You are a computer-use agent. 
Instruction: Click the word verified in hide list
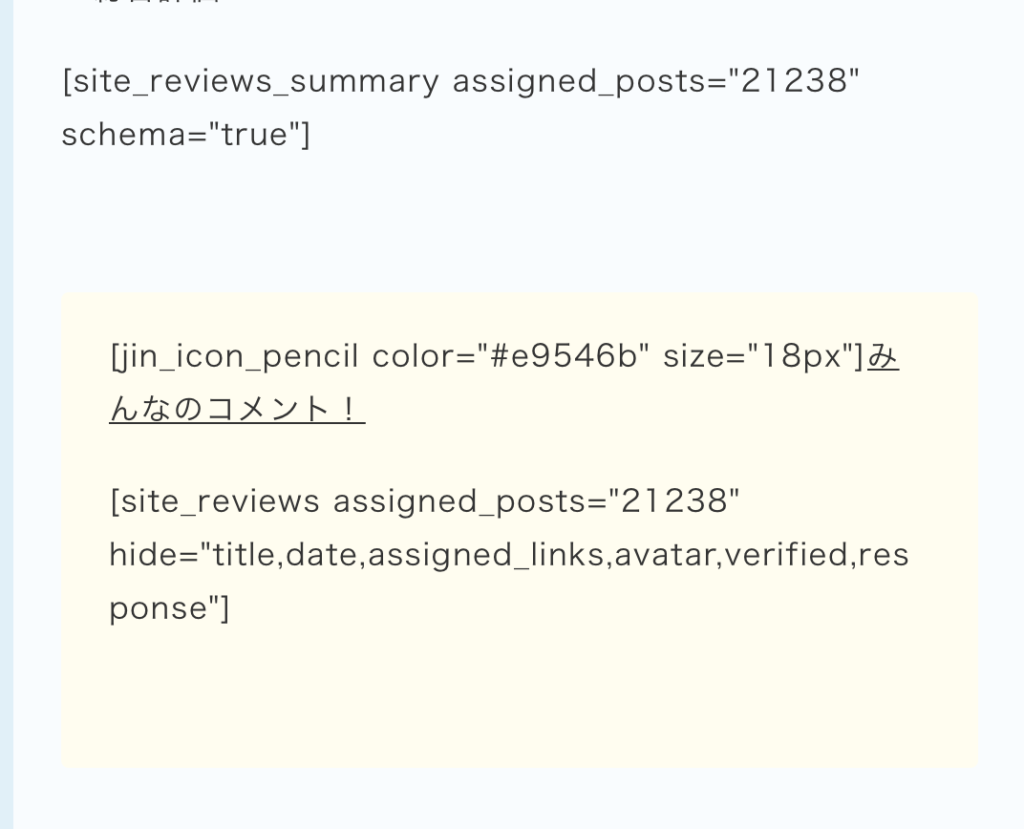[x=787, y=554]
